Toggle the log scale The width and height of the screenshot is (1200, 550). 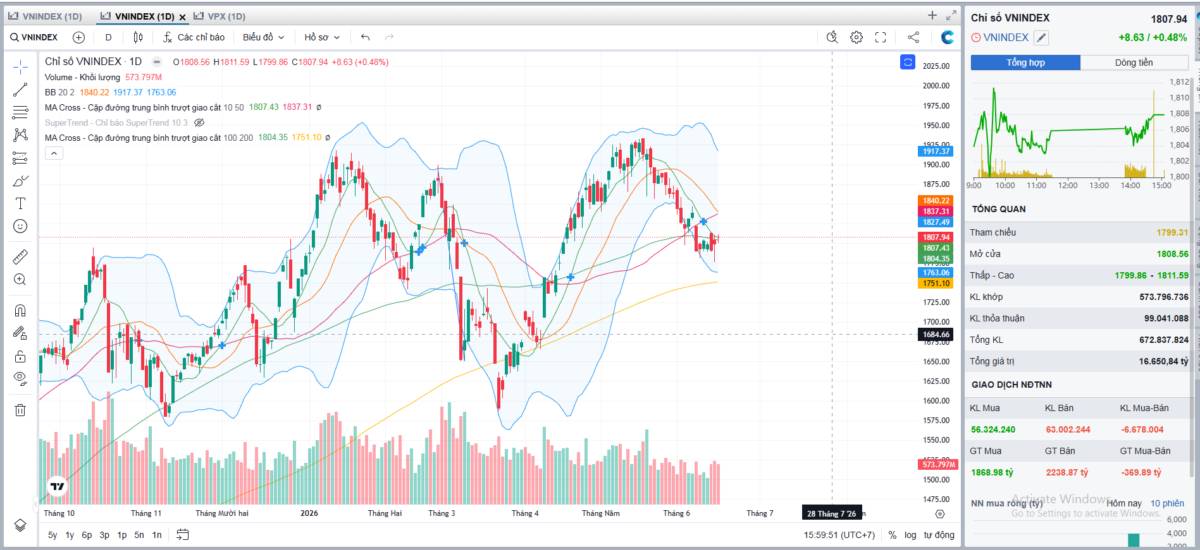coord(910,535)
